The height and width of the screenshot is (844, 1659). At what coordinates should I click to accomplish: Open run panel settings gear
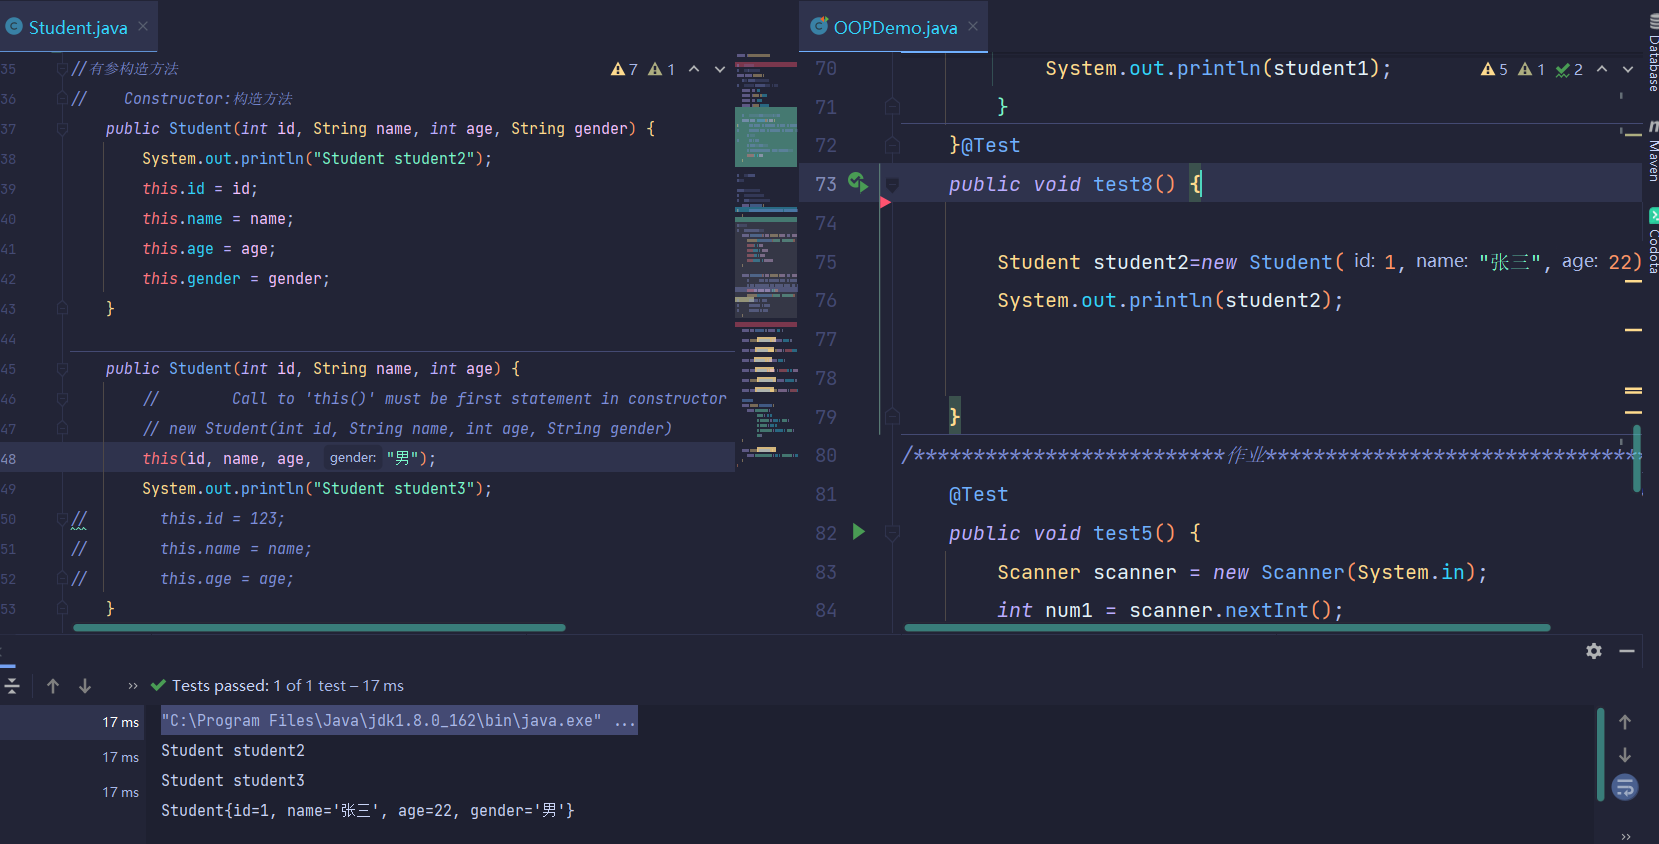pos(1594,651)
